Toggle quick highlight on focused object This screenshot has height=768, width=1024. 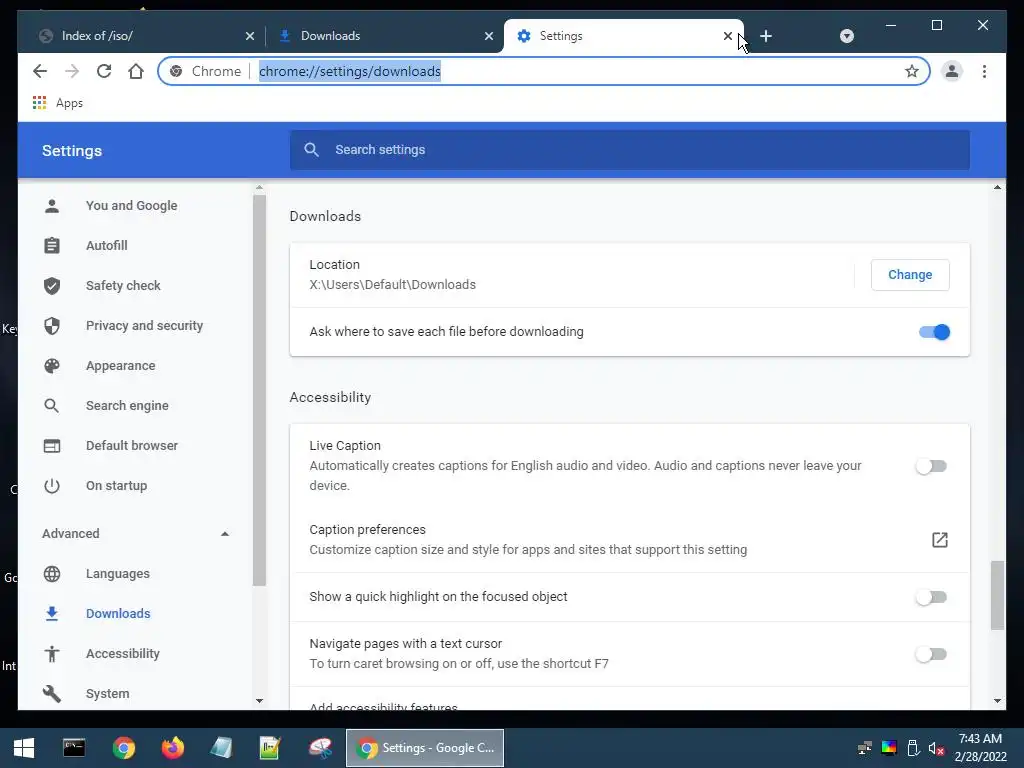click(931, 597)
